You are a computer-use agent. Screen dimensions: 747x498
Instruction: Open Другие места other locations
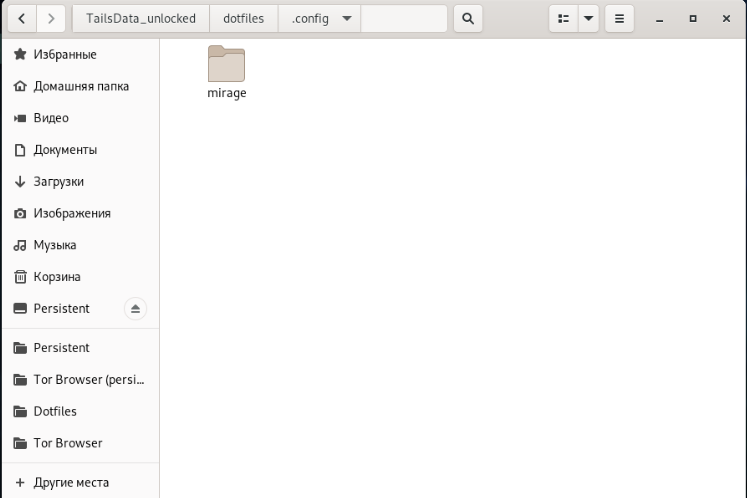70,482
